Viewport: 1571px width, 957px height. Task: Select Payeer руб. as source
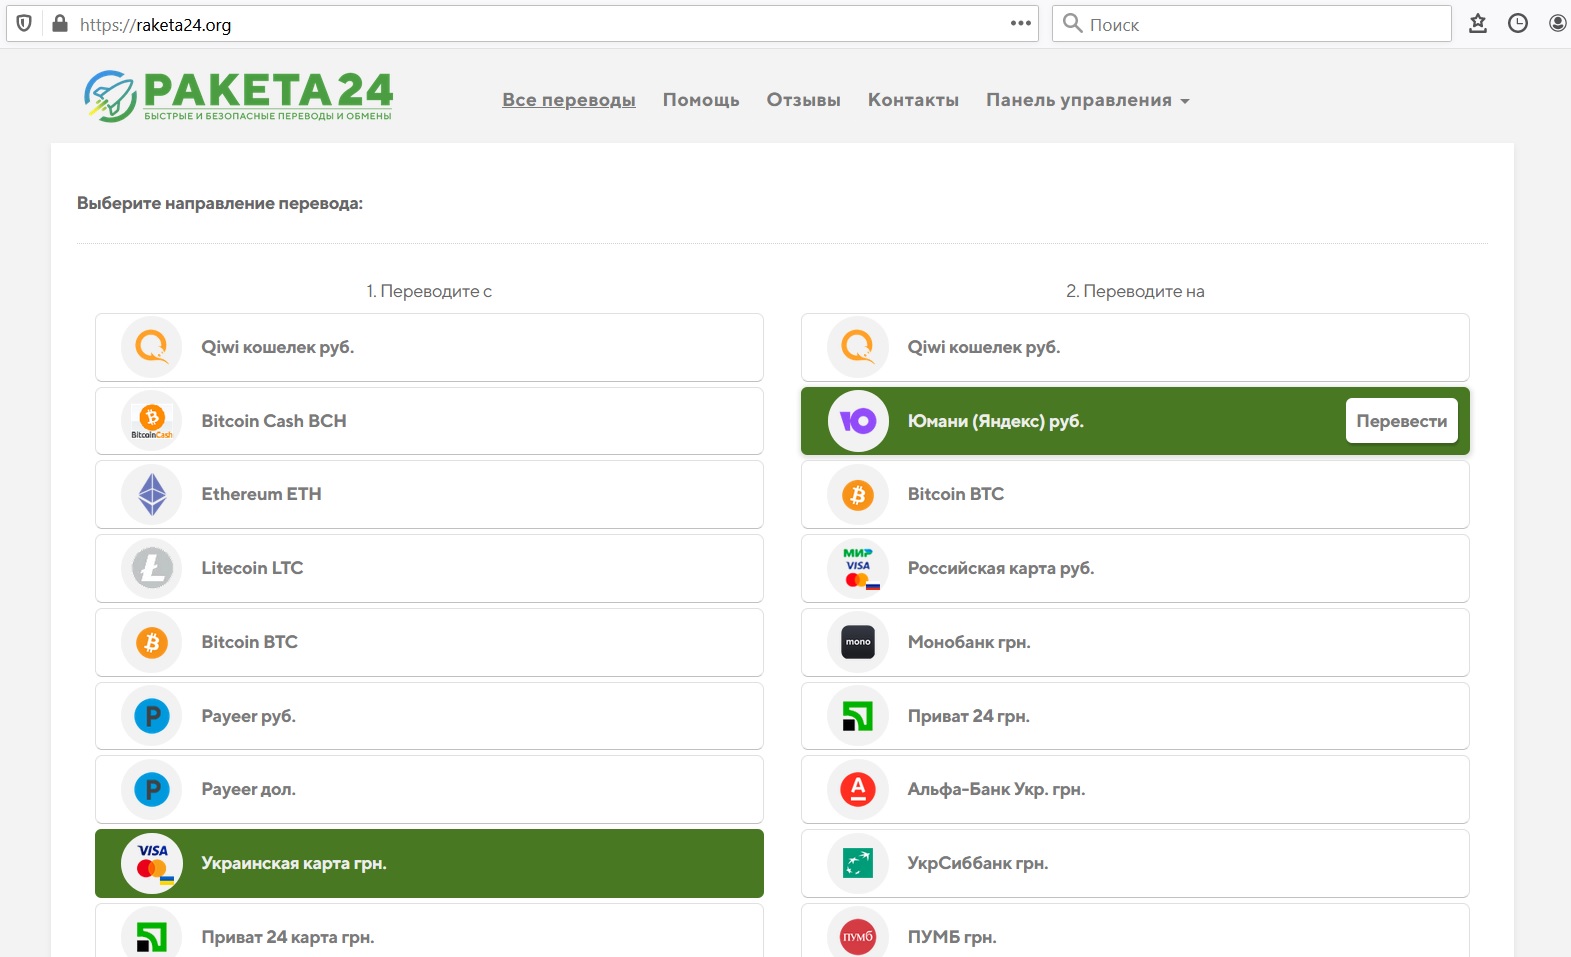point(429,716)
